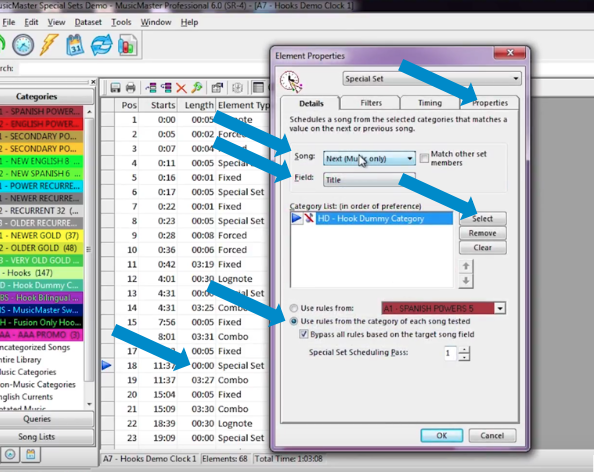594x472 pixels.
Task: Click the Clear button
Action: [482, 247]
